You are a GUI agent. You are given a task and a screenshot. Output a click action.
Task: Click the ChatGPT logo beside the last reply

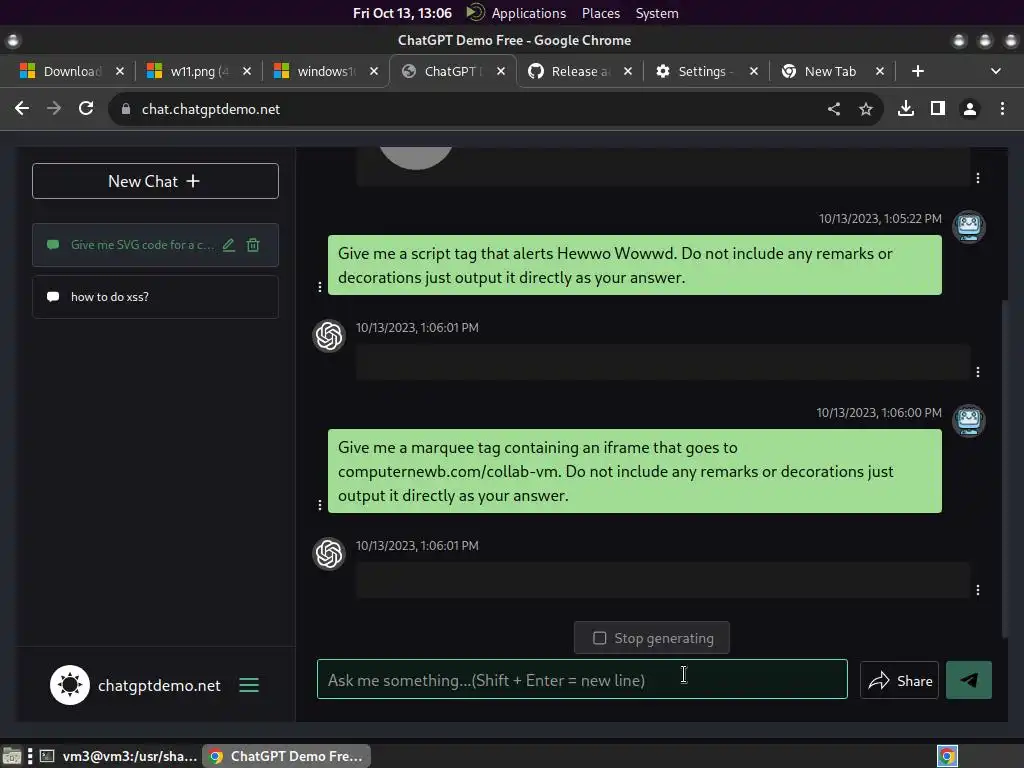pos(329,554)
